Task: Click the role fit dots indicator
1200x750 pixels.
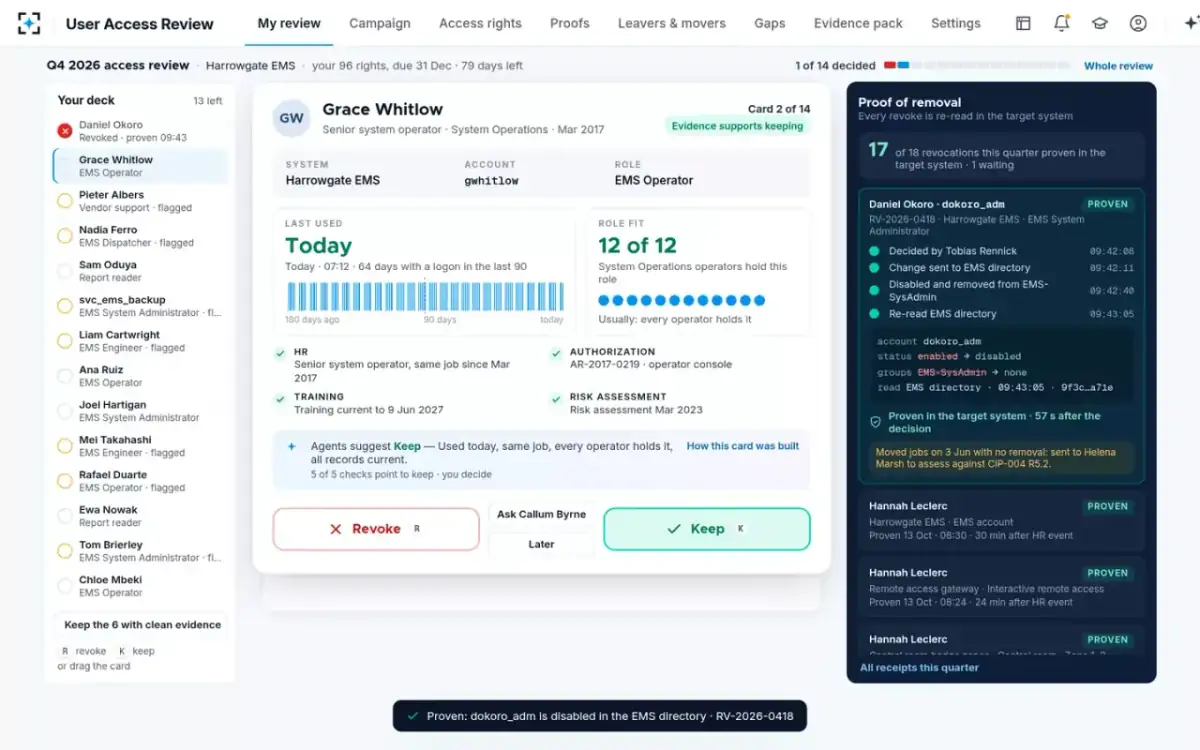Action: tap(682, 300)
